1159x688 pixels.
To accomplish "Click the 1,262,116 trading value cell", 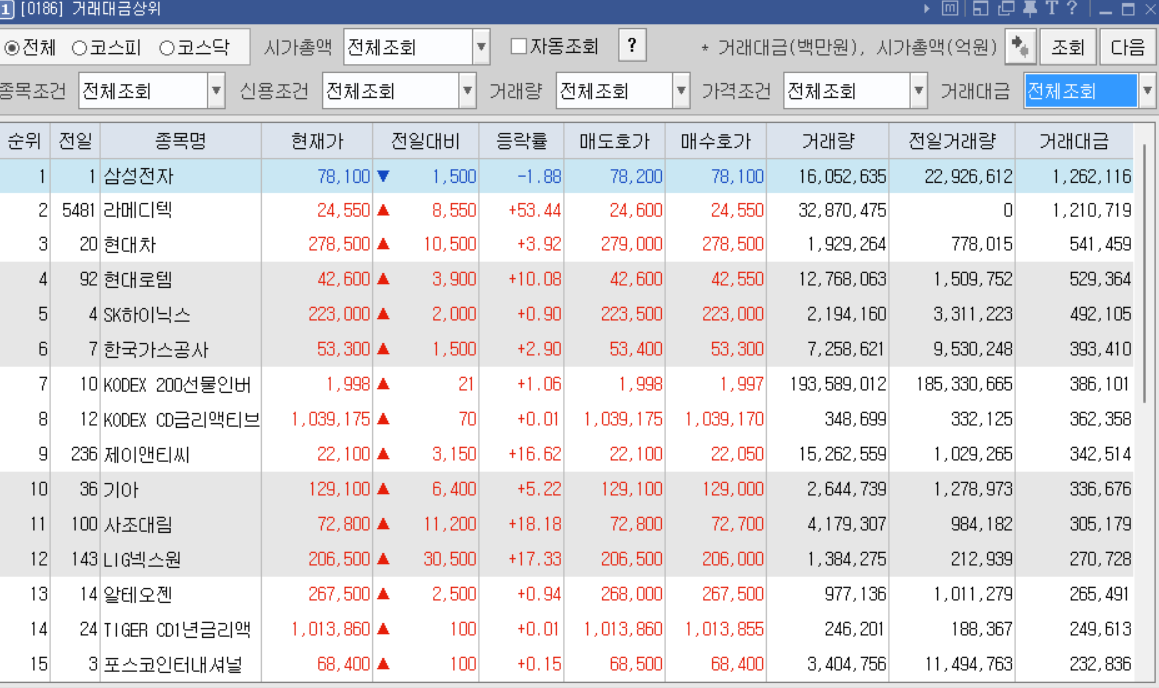I will [x=1092, y=177].
